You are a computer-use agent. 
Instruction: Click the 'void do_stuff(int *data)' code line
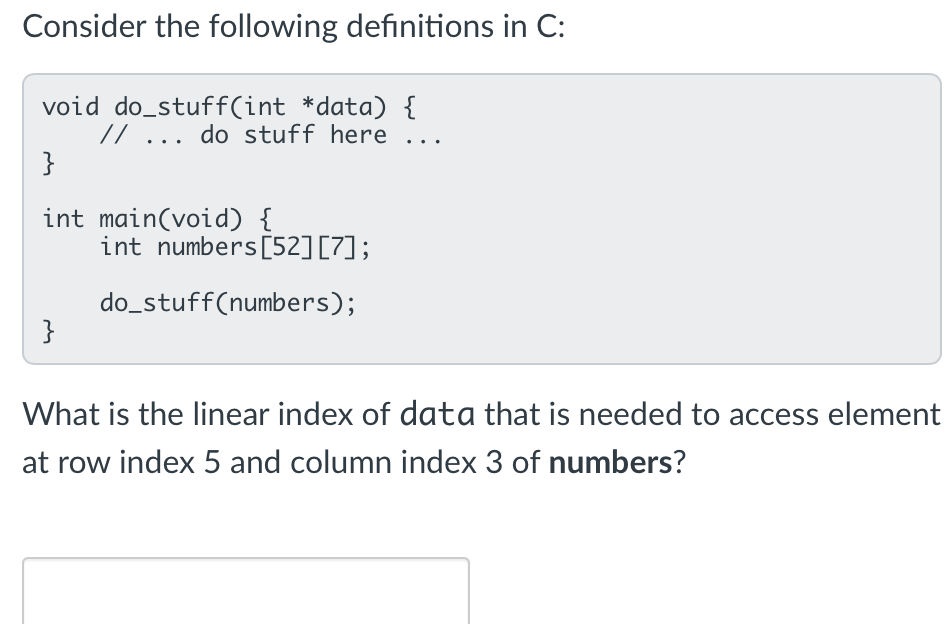229,107
